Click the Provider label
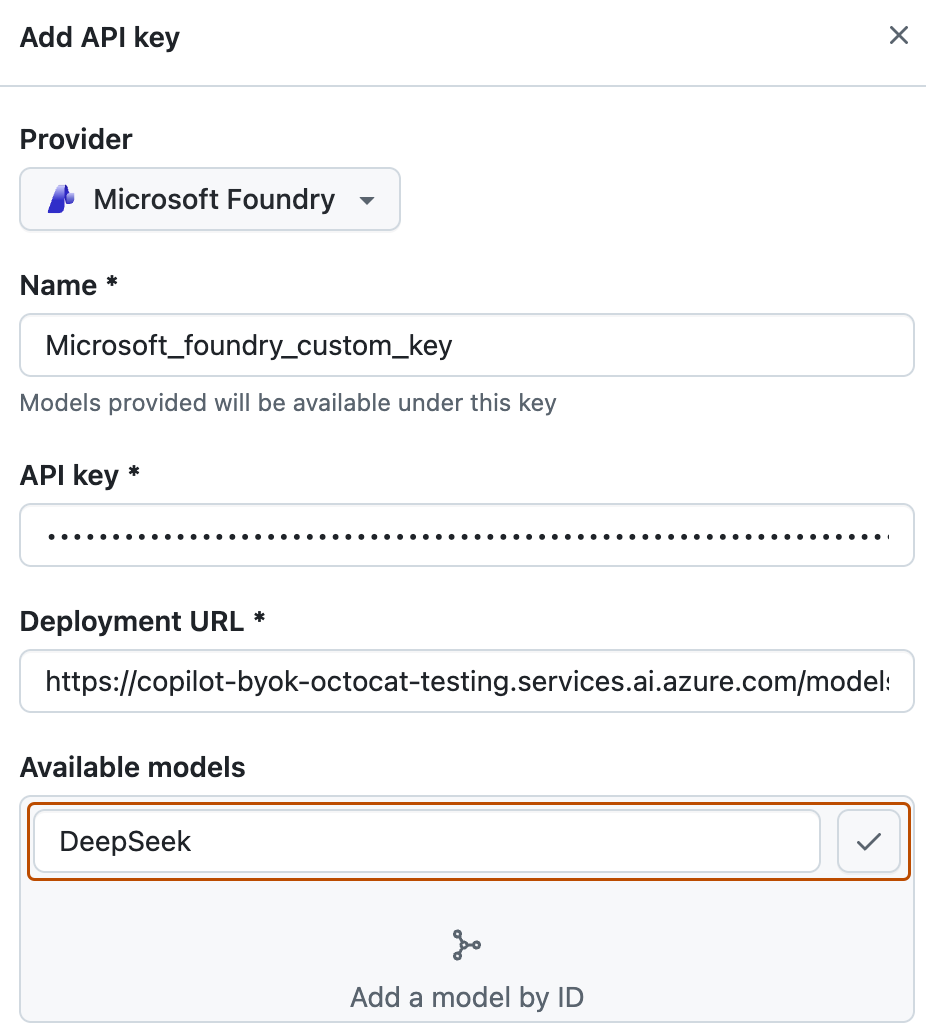 tap(75, 139)
